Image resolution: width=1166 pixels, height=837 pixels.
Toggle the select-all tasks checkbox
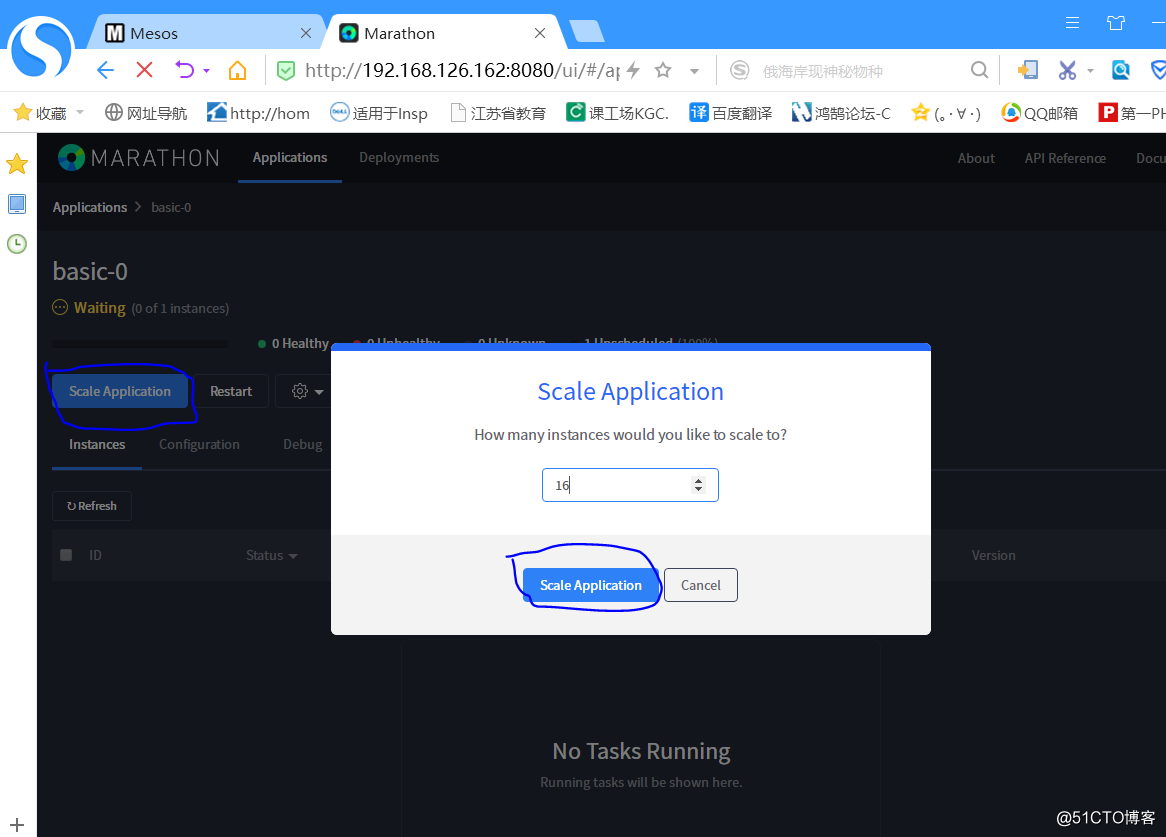(x=66, y=555)
